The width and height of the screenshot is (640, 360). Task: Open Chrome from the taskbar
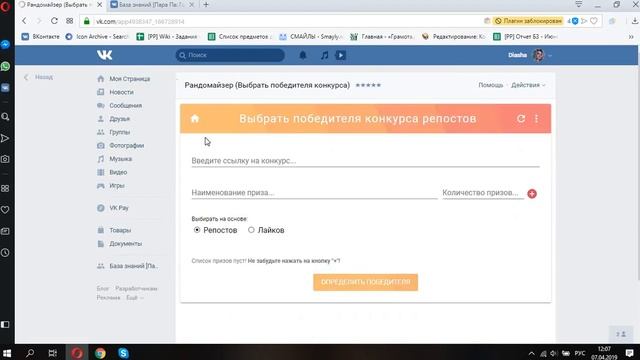click(100, 353)
